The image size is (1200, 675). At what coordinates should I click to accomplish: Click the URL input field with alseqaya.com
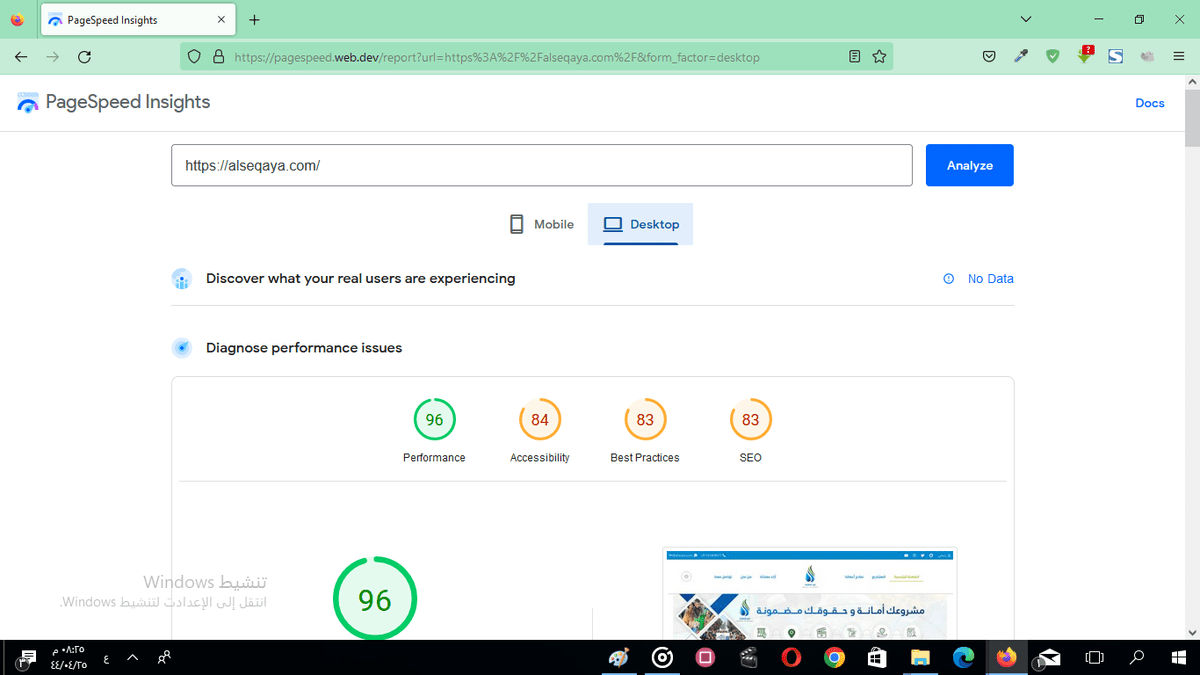click(541, 165)
